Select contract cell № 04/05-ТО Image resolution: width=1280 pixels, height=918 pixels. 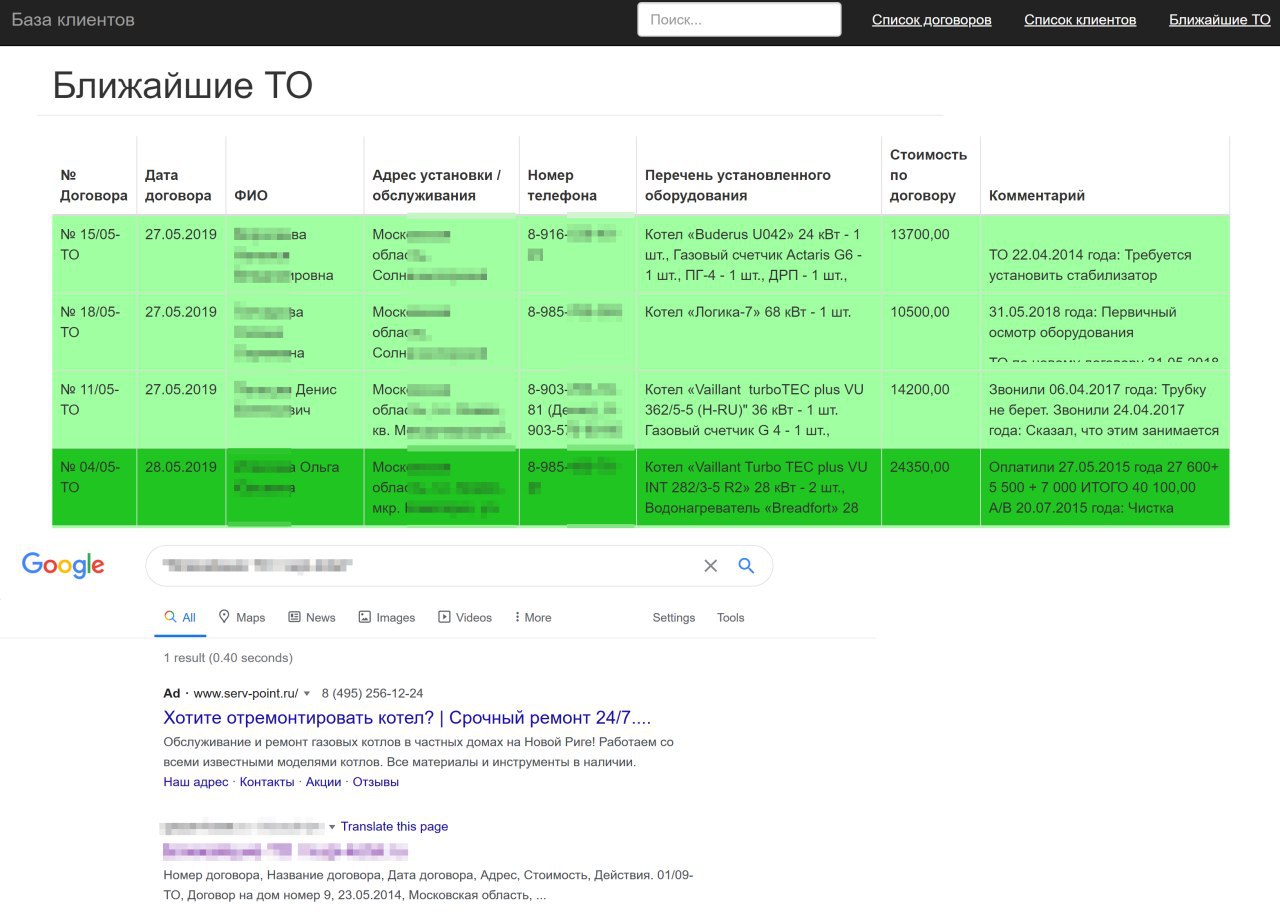94,487
